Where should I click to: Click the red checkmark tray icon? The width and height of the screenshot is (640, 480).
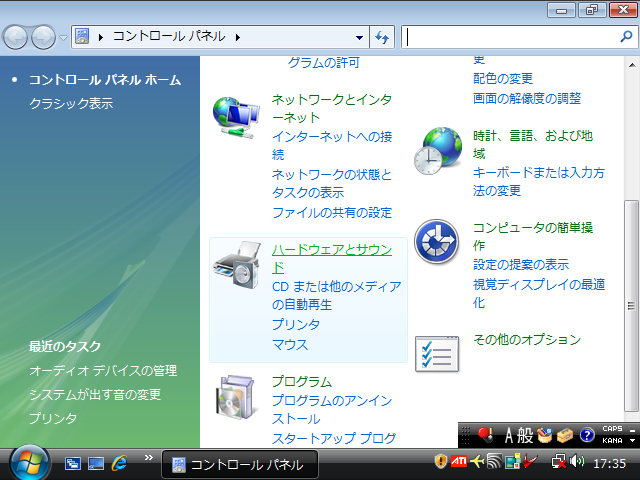(x=531, y=462)
